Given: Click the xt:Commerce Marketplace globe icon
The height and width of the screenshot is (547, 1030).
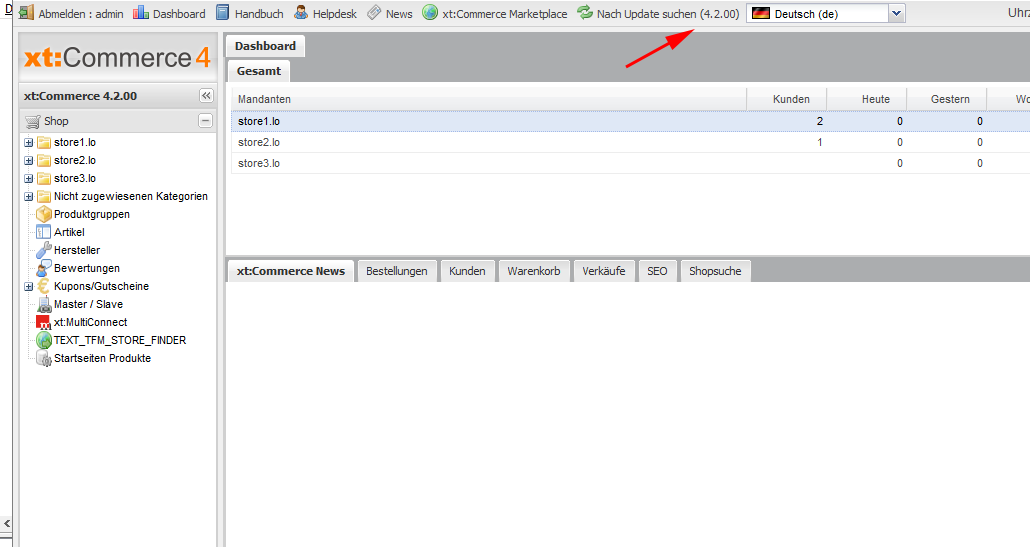Looking at the screenshot, I should point(430,12).
